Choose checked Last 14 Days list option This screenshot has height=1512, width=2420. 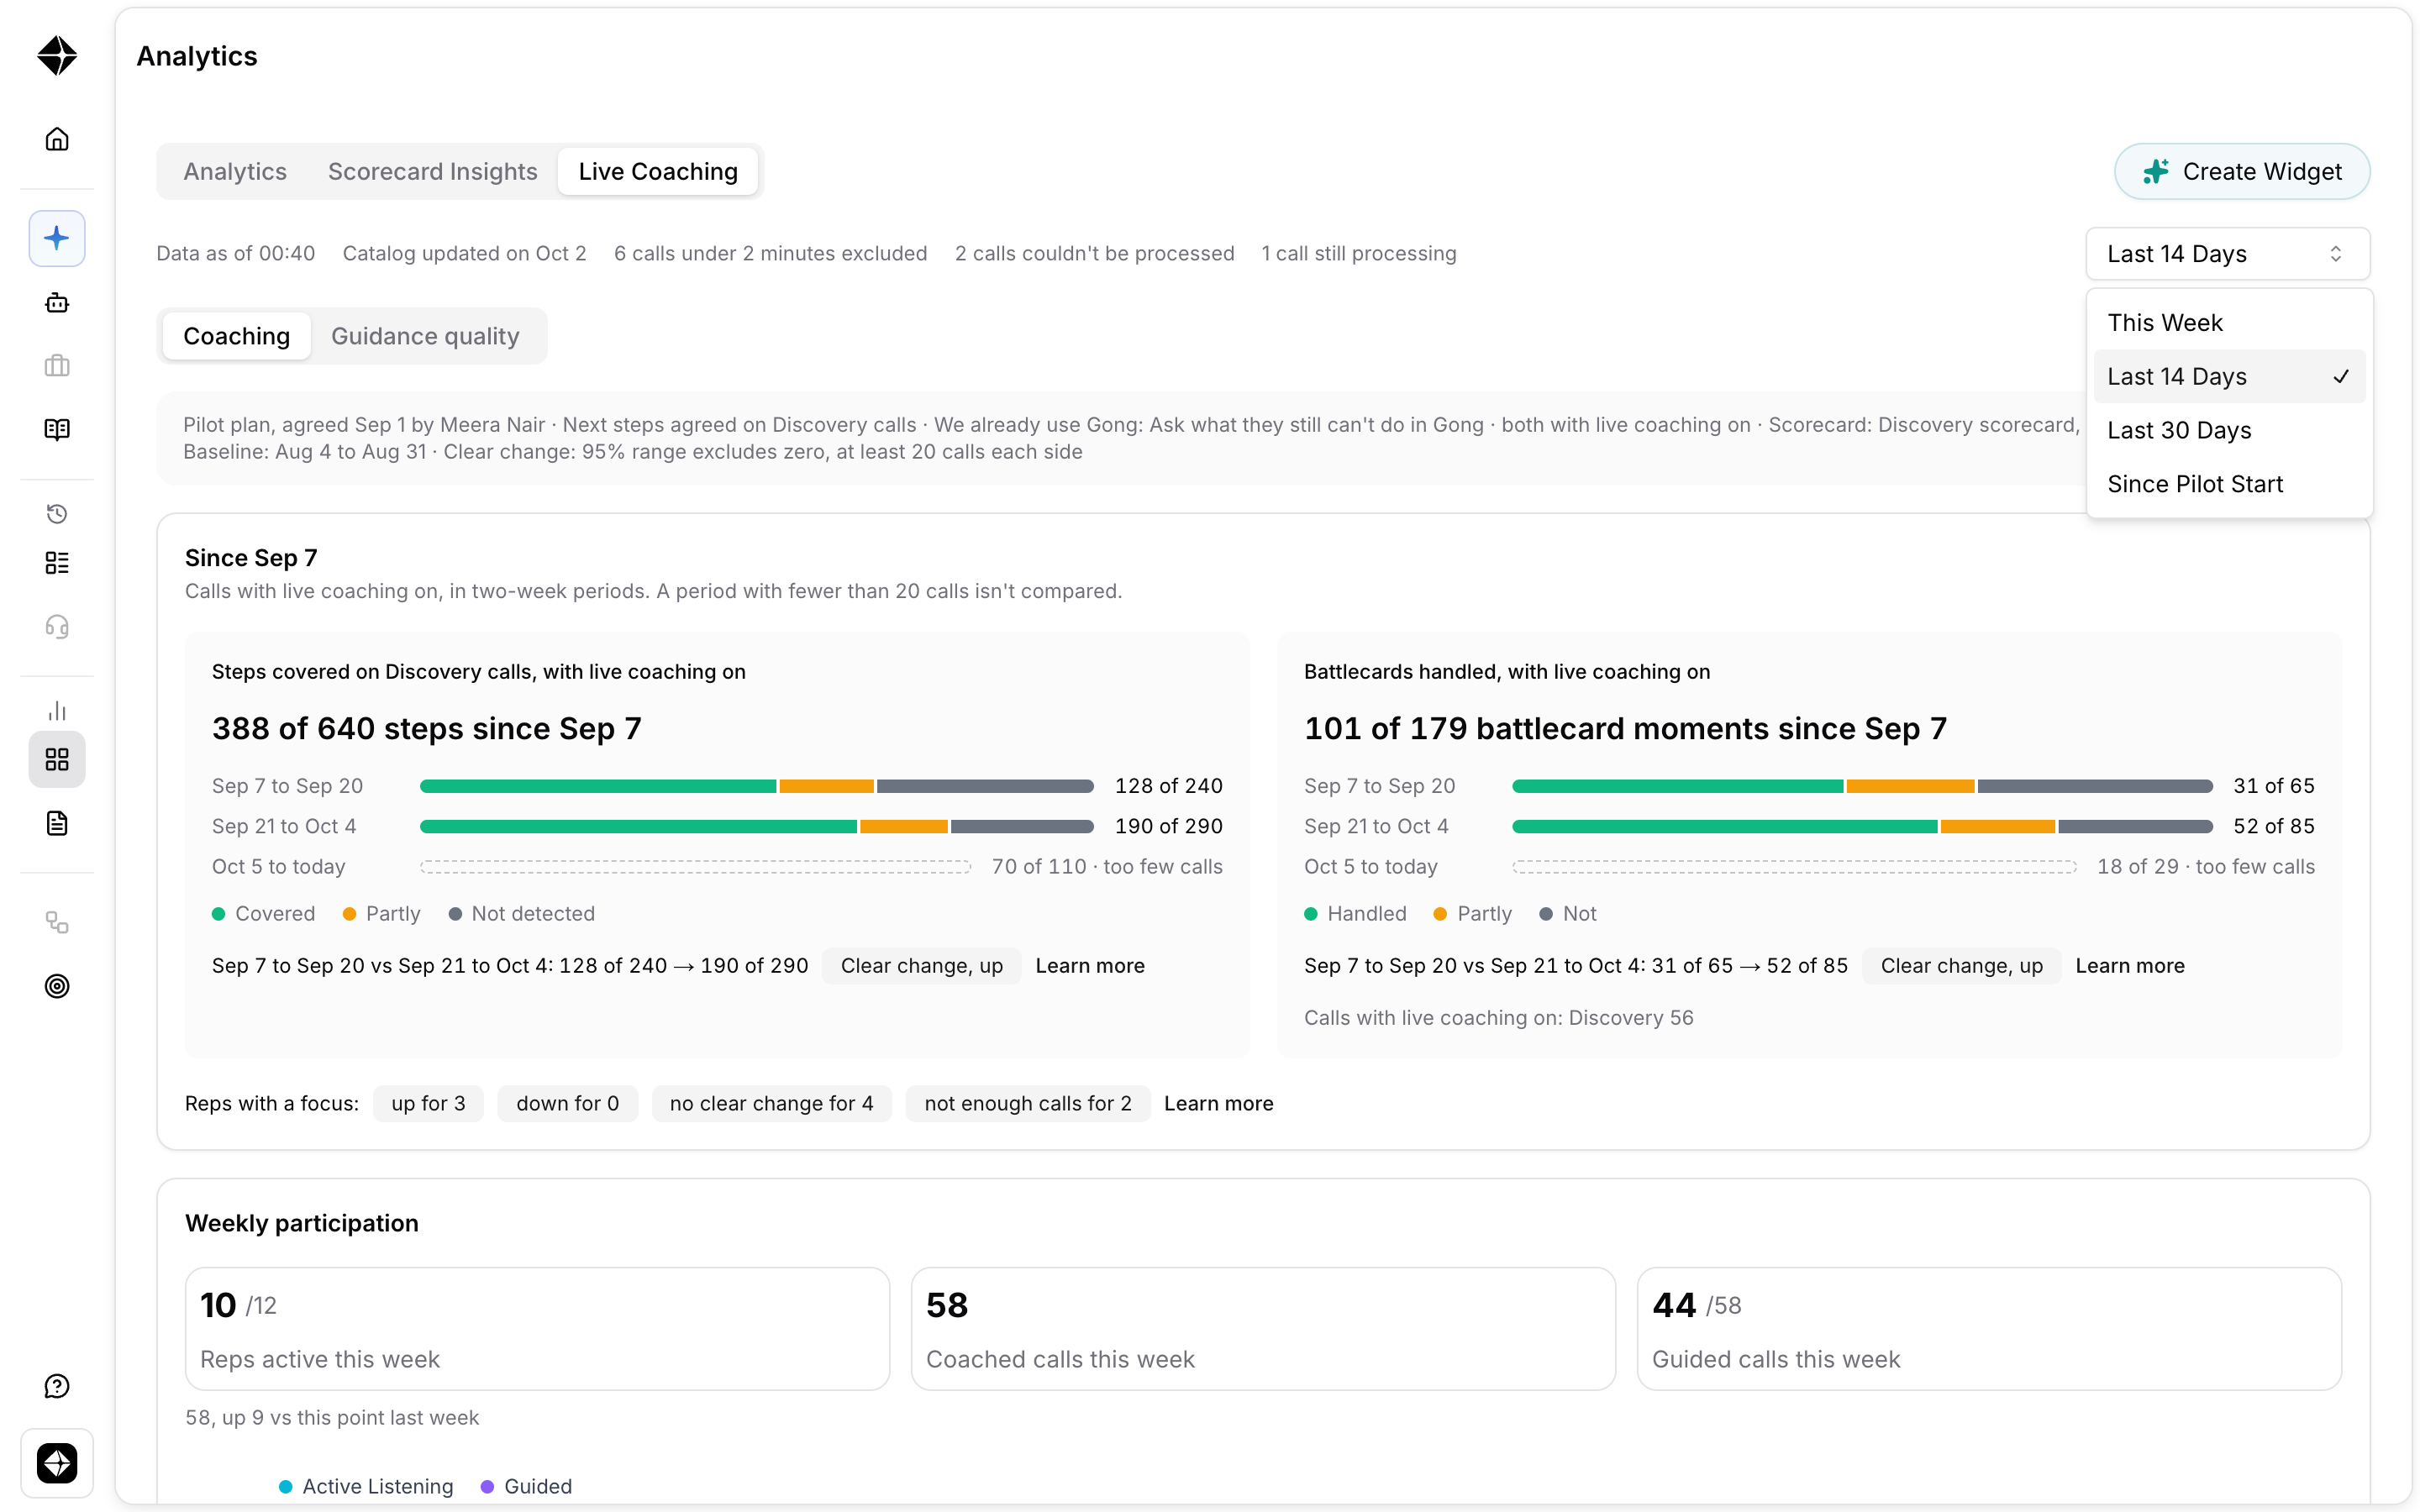[x=2229, y=377]
